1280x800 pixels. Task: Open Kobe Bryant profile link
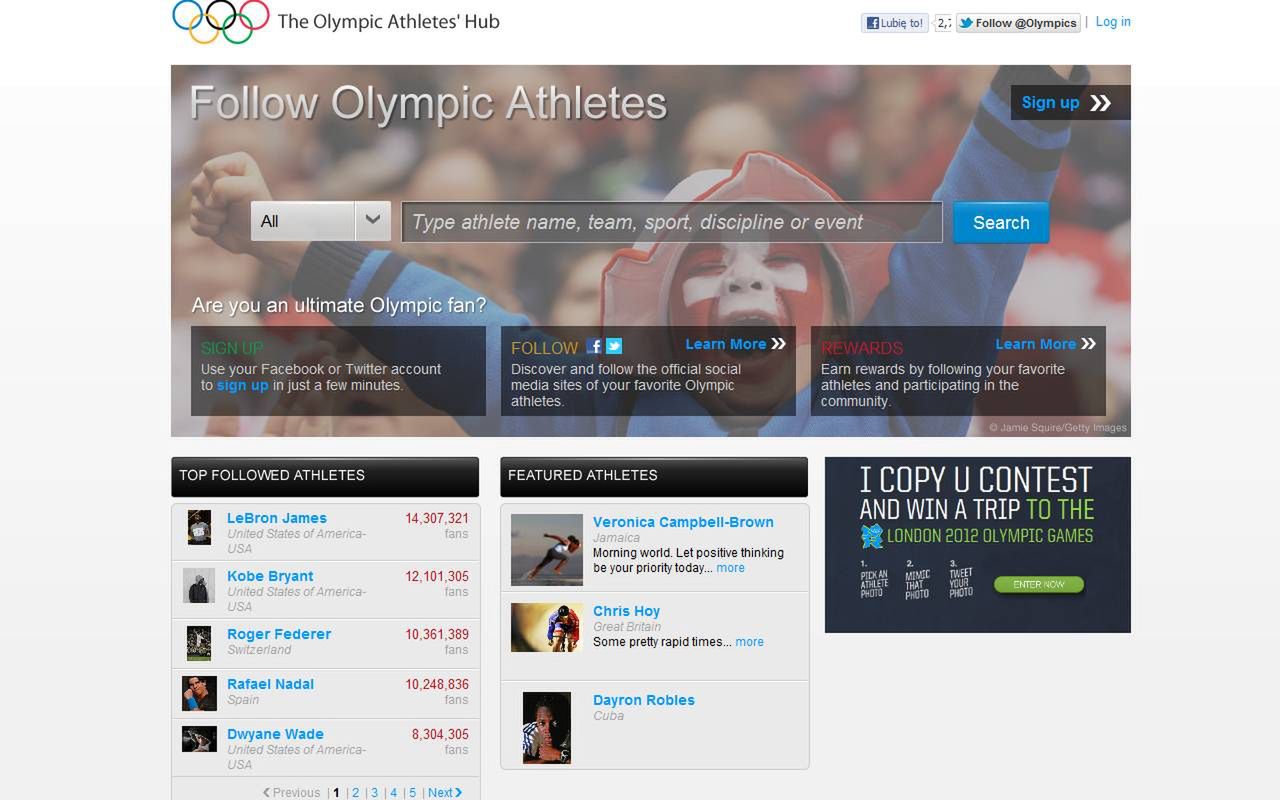270,576
